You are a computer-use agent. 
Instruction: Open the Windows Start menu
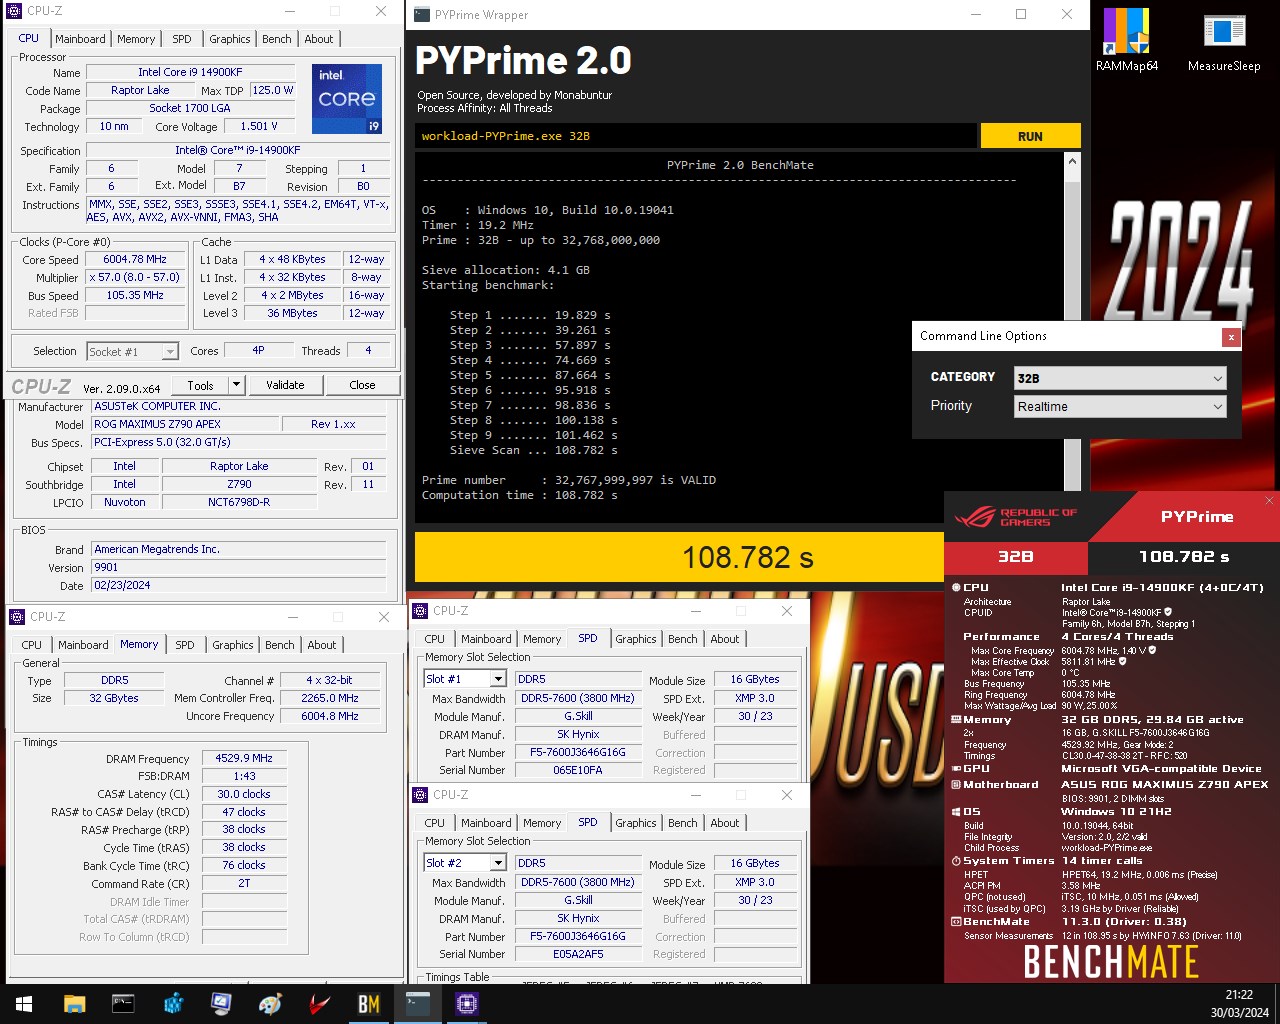(x=24, y=1004)
